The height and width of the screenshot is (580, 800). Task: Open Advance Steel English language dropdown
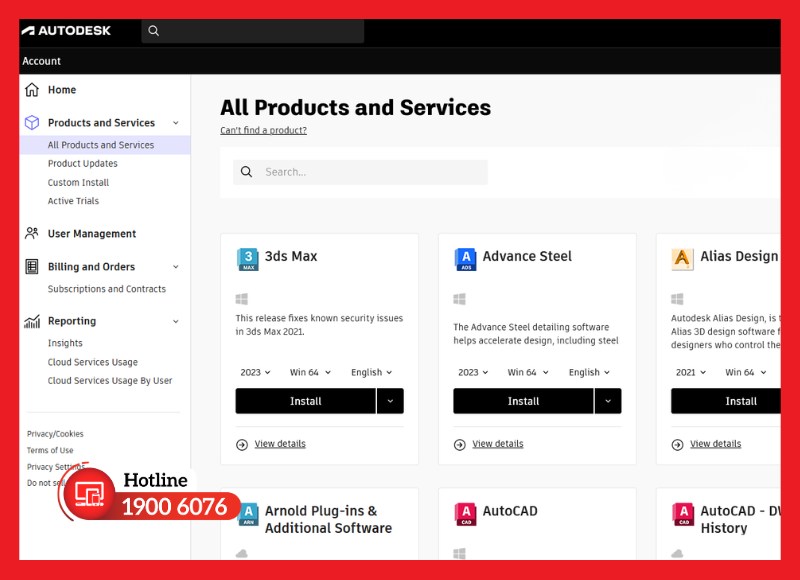click(x=589, y=372)
